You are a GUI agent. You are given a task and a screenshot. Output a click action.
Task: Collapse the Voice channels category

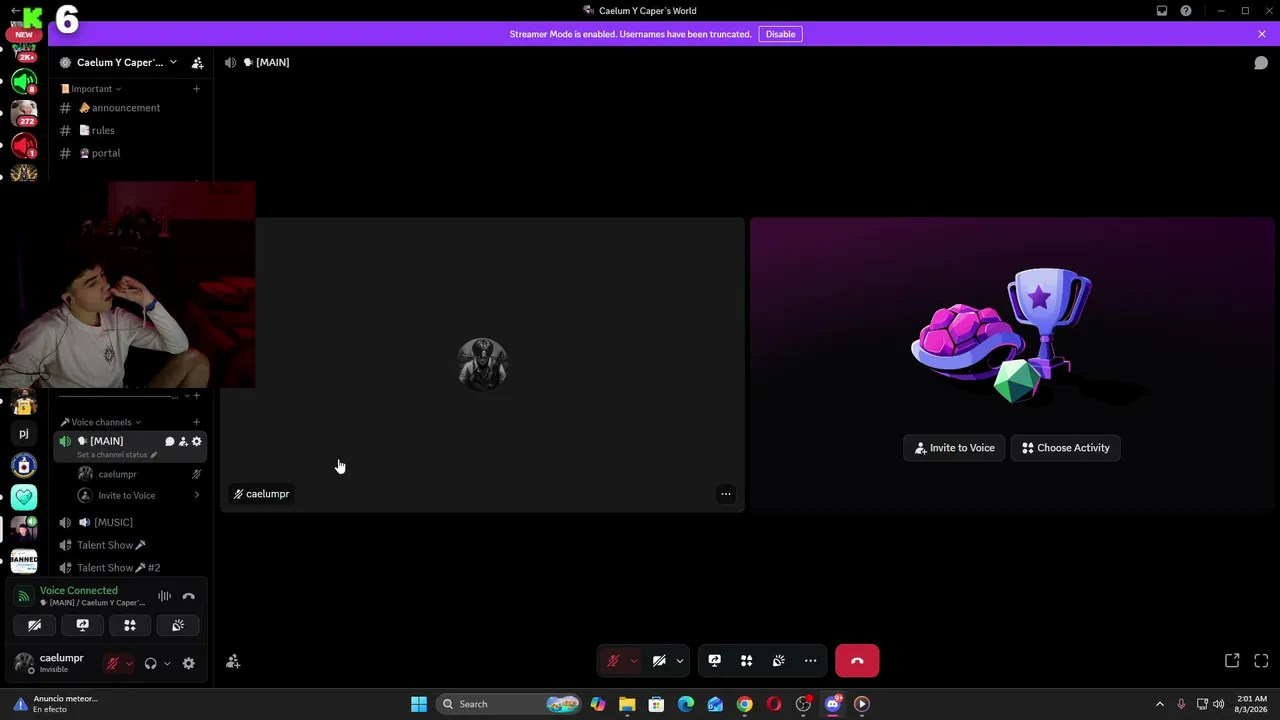coord(100,422)
